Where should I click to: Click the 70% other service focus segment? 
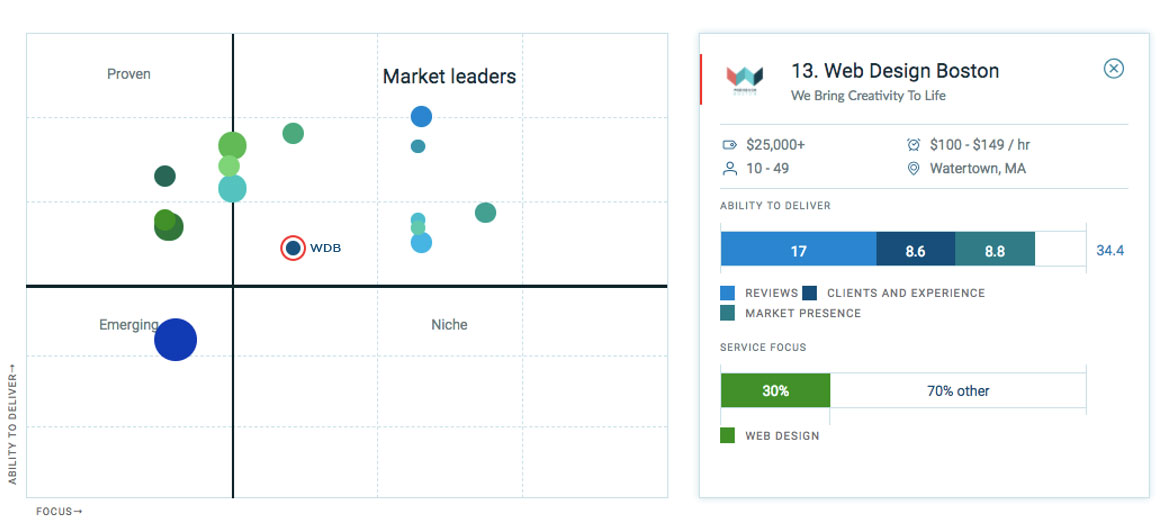pos(958,390)
